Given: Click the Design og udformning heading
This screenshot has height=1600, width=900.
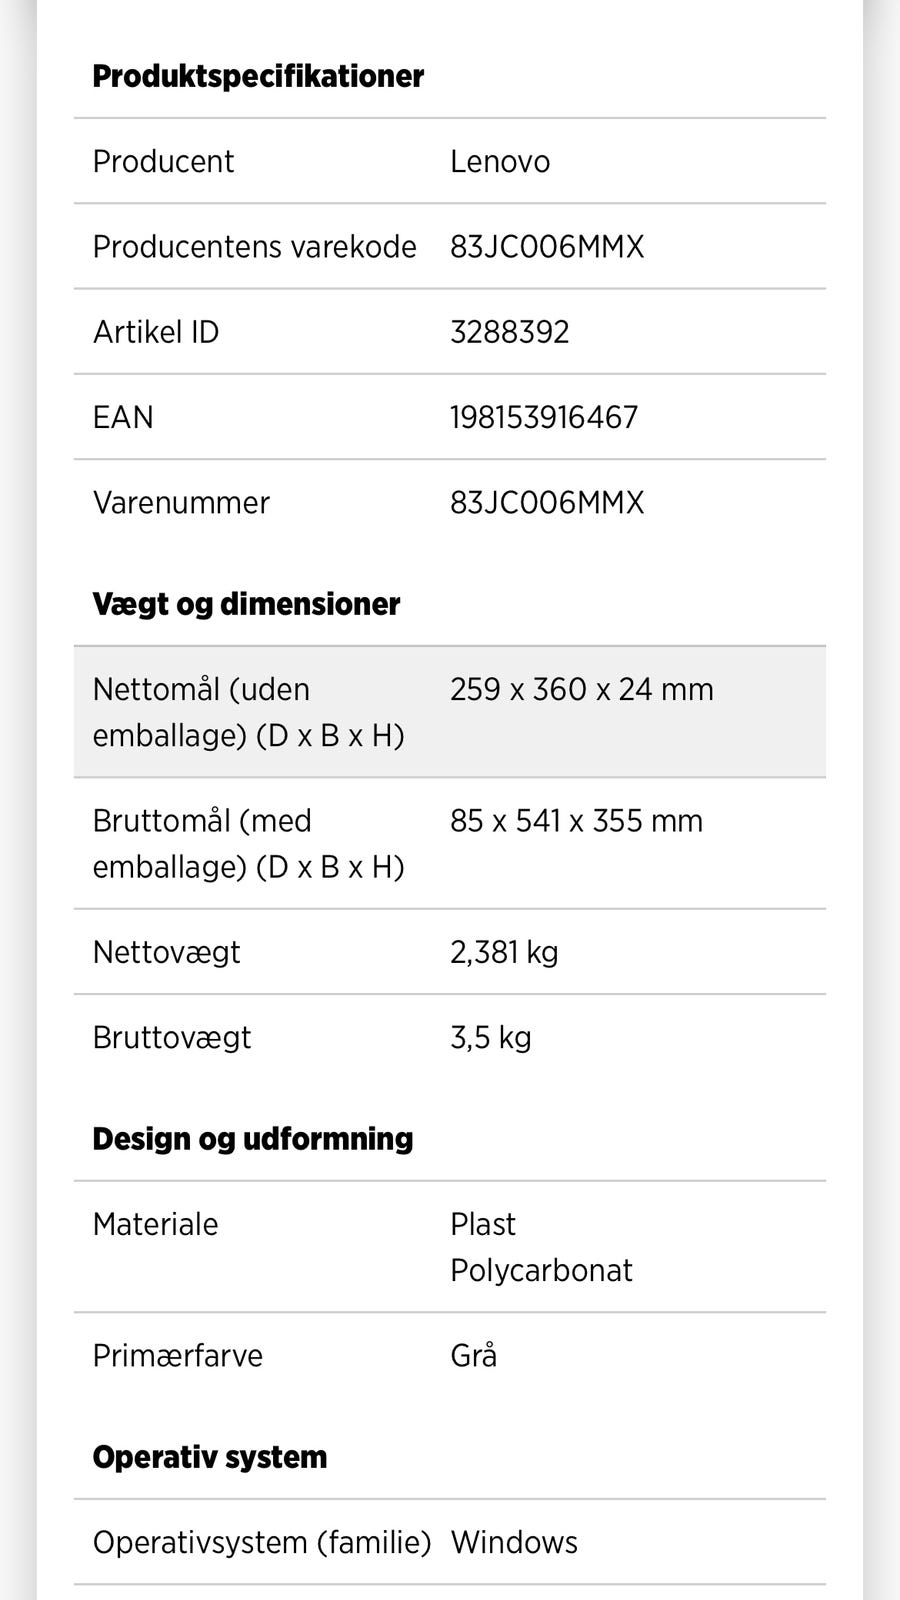Looking at the screenshot, I should click(252, 1139).
